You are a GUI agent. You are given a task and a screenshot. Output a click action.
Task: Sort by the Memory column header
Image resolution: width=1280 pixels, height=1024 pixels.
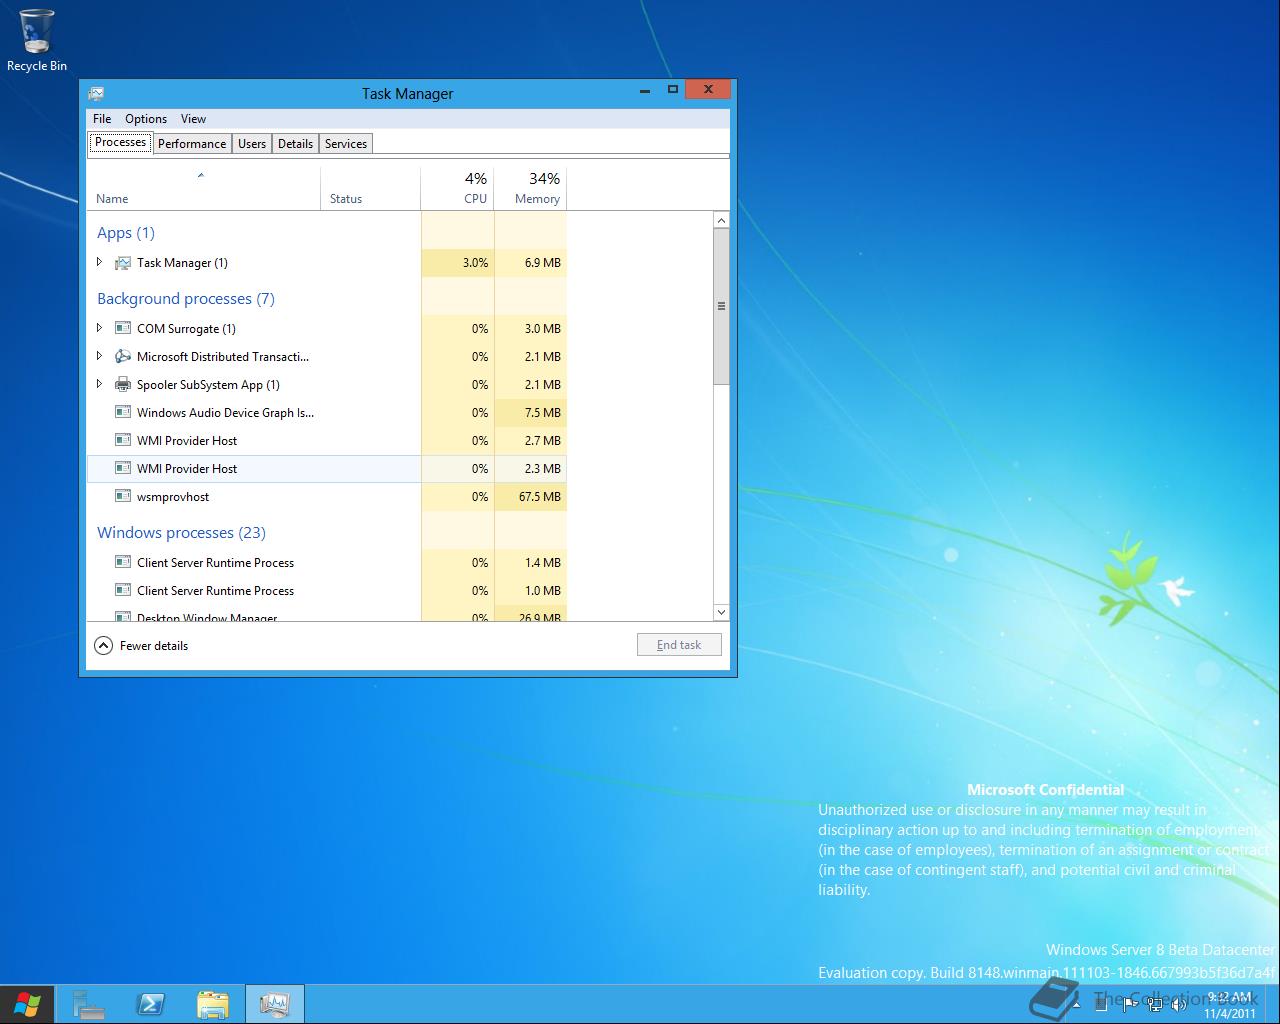531,188
